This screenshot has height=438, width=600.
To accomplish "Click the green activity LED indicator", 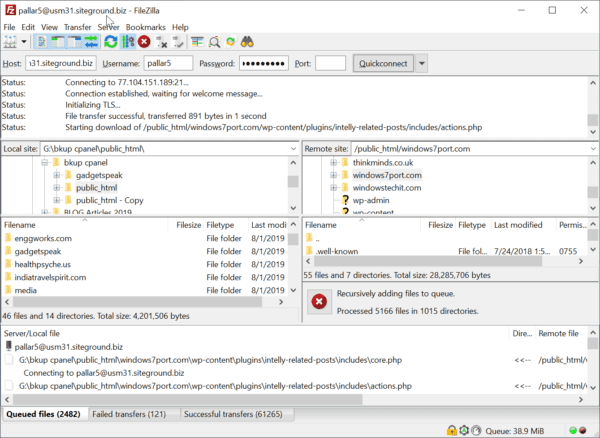I will click(573, 430).
